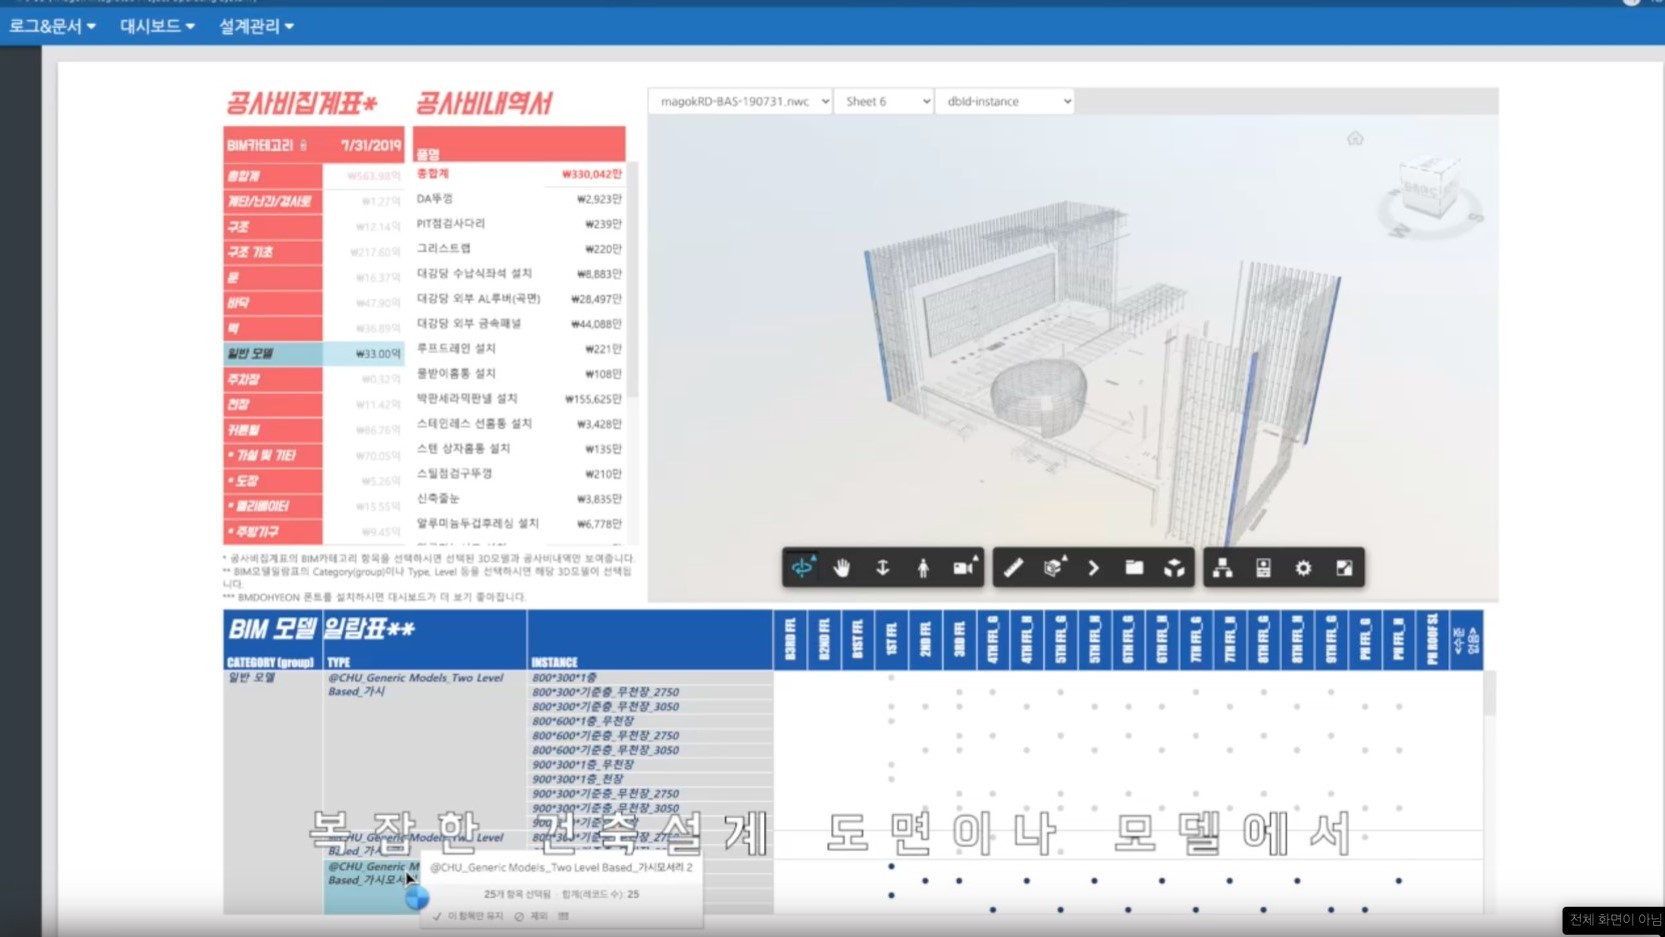1665x937 pixels.
Task: Select the 주차장 category row
Action: 313,379
